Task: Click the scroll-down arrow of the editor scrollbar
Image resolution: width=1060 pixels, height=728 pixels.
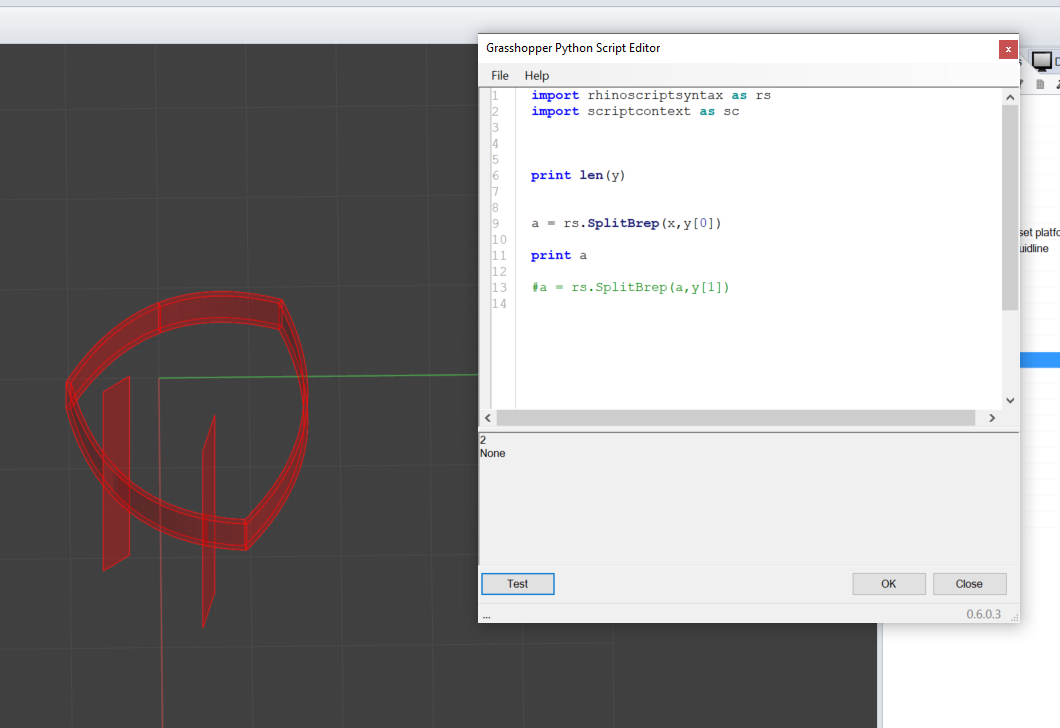Action: (x=1009, y=399)
